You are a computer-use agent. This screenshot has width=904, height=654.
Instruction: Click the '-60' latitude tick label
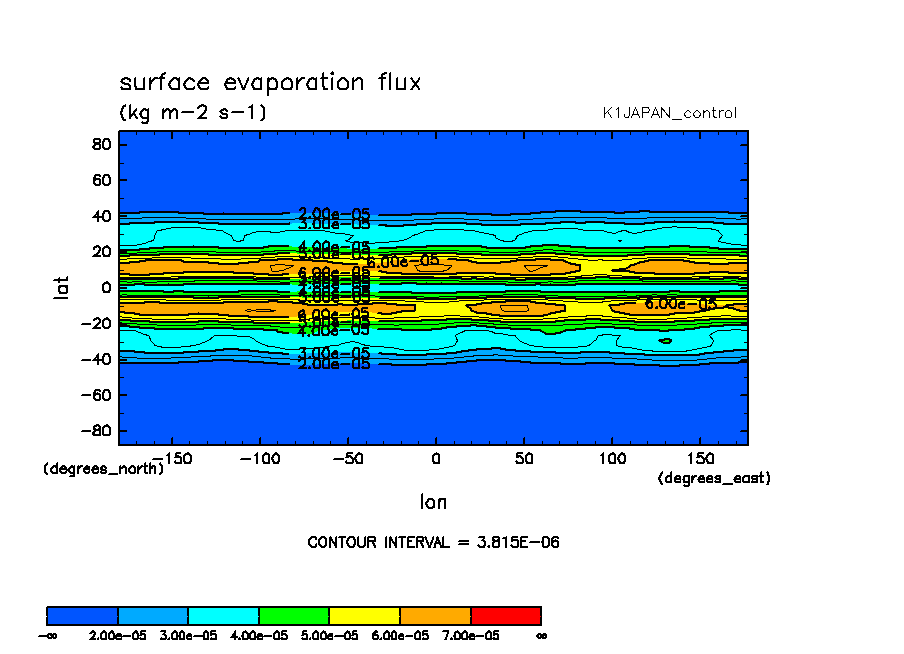point(95,395)
